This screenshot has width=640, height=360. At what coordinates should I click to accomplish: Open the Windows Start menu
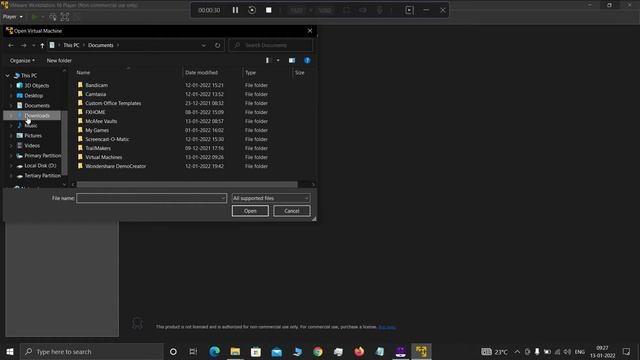(10, 351)
